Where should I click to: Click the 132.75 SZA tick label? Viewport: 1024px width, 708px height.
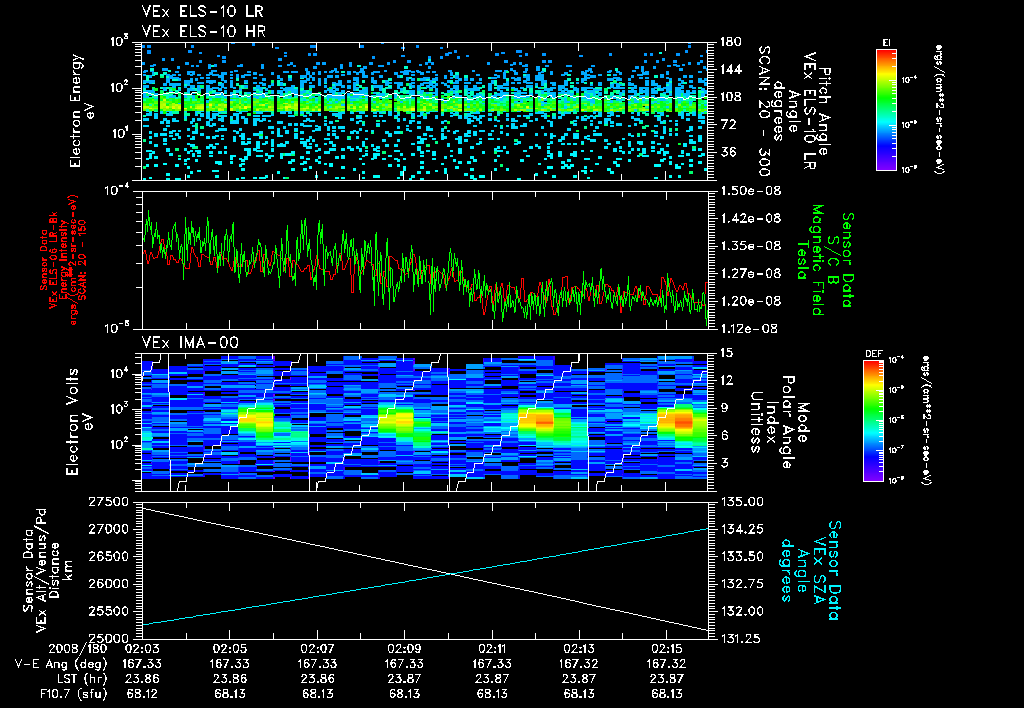tap(741, 584)
